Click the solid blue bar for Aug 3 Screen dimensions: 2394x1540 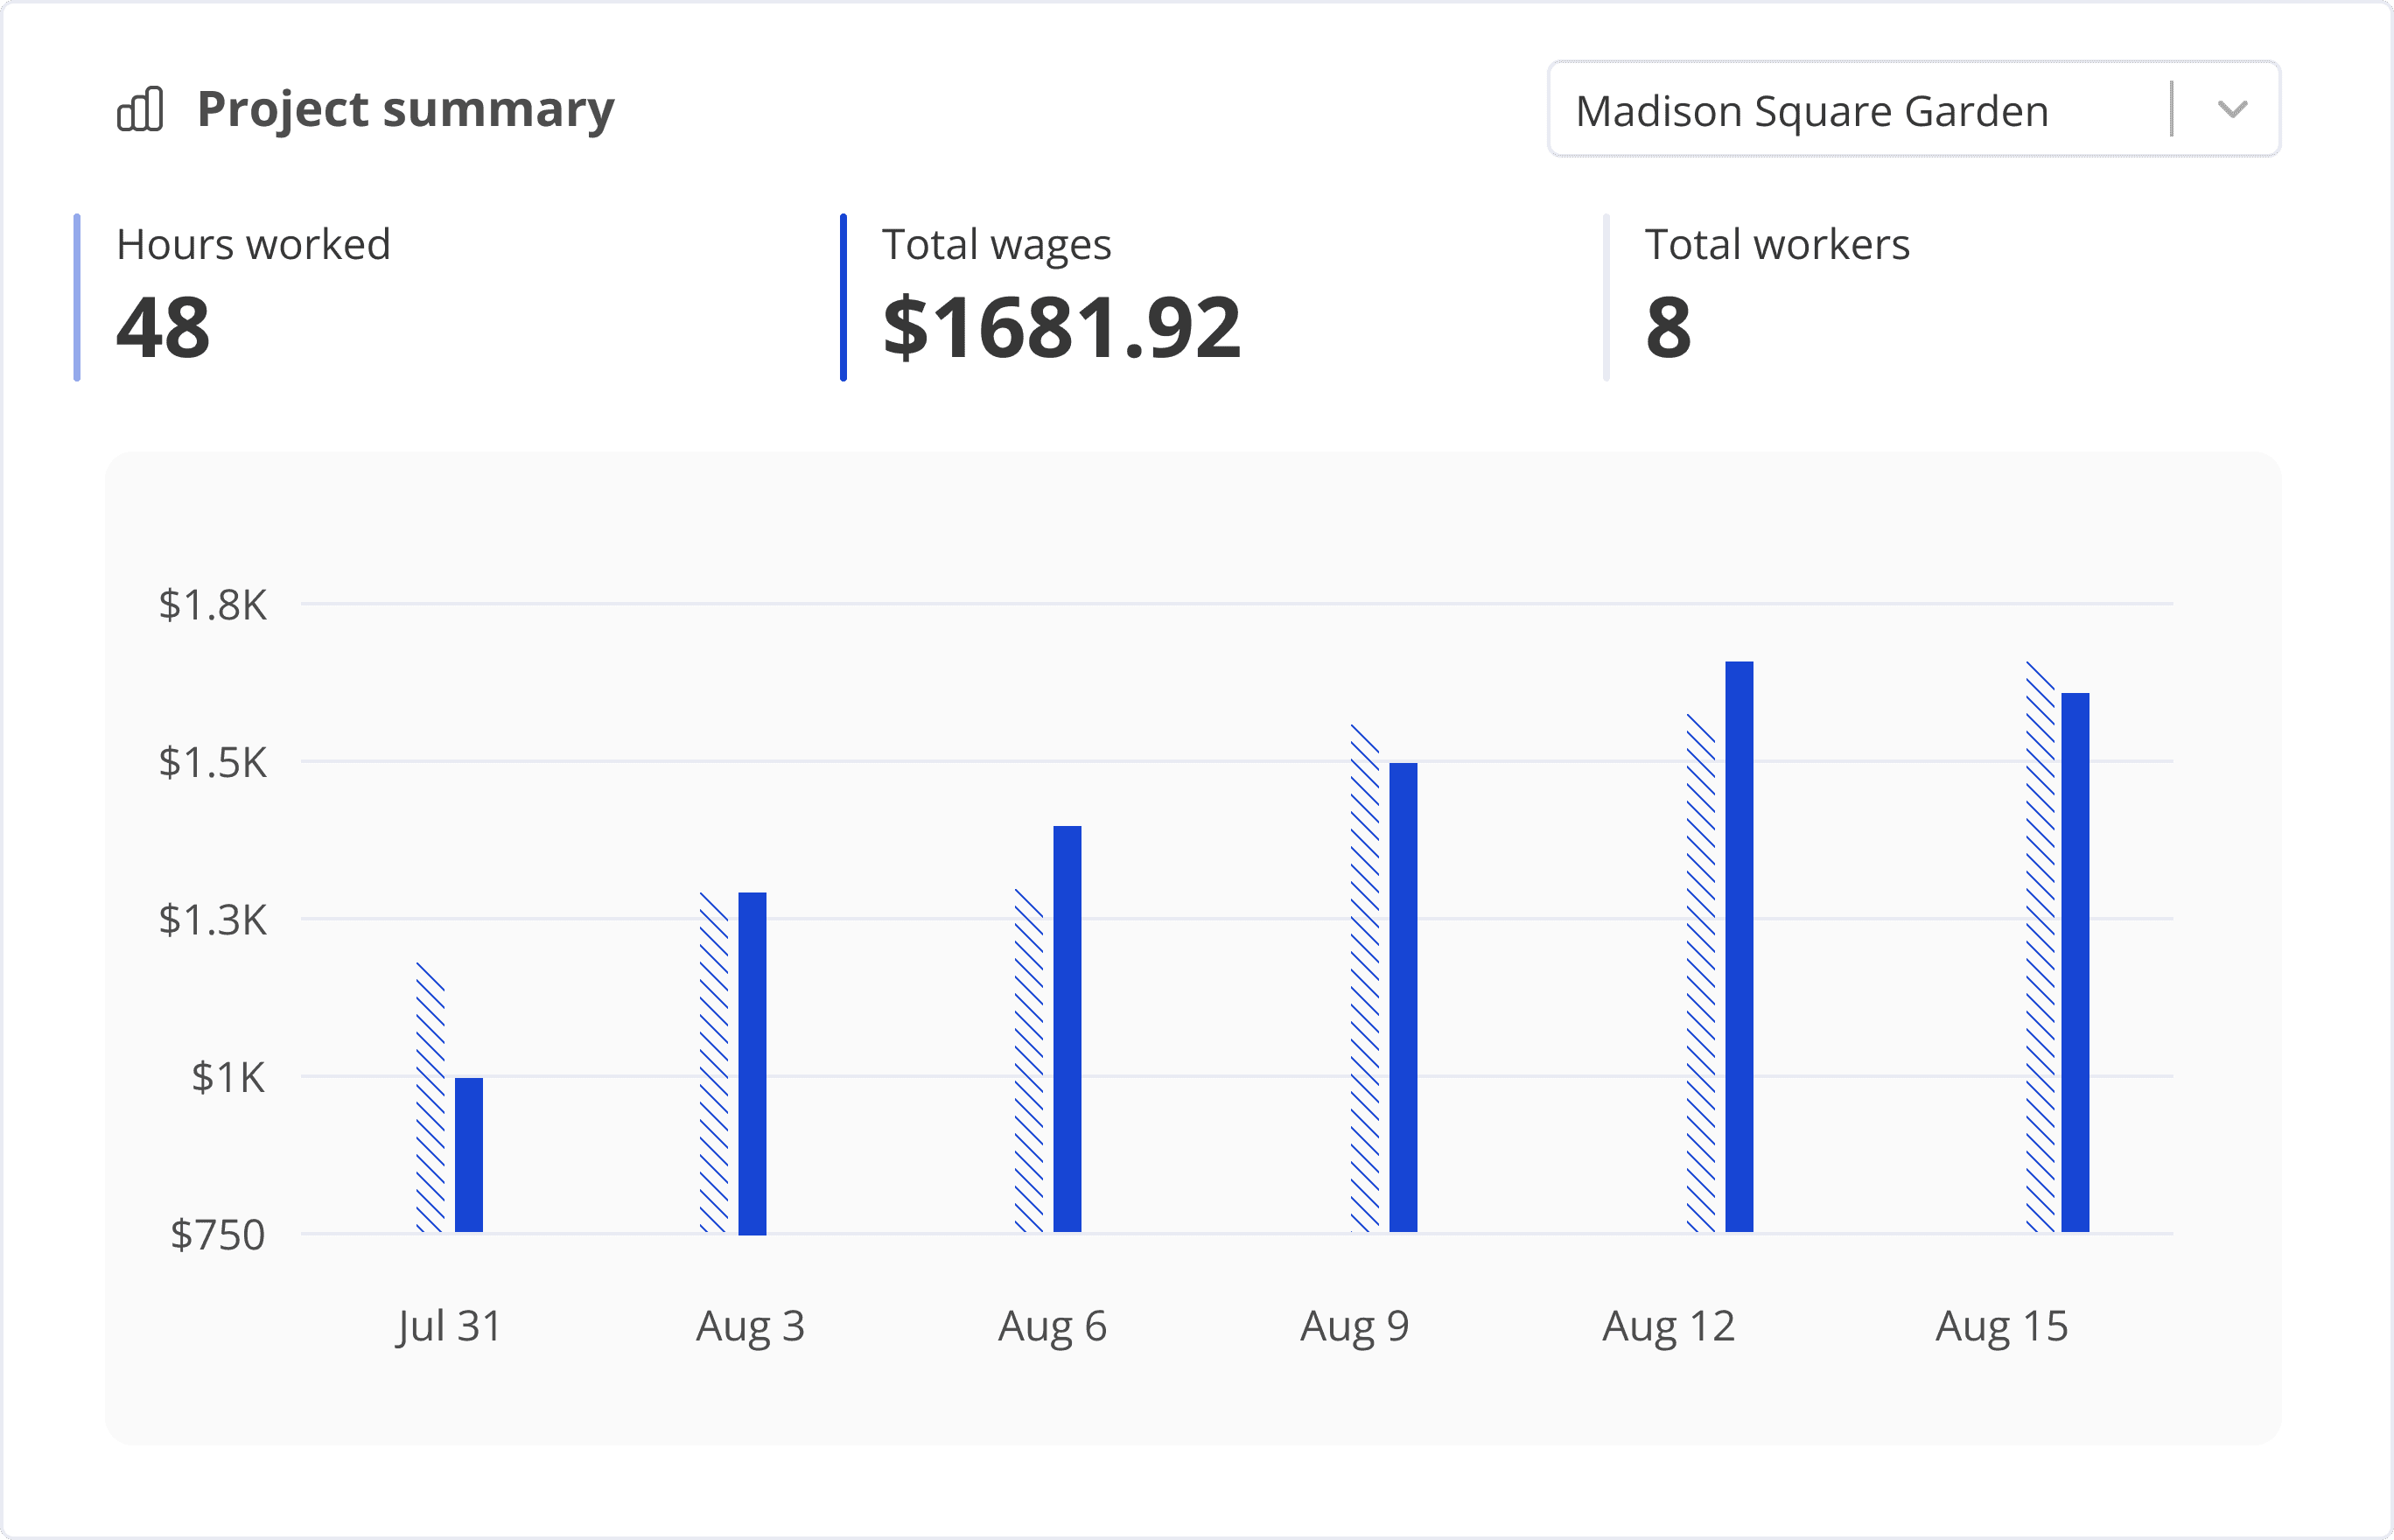752,1063
